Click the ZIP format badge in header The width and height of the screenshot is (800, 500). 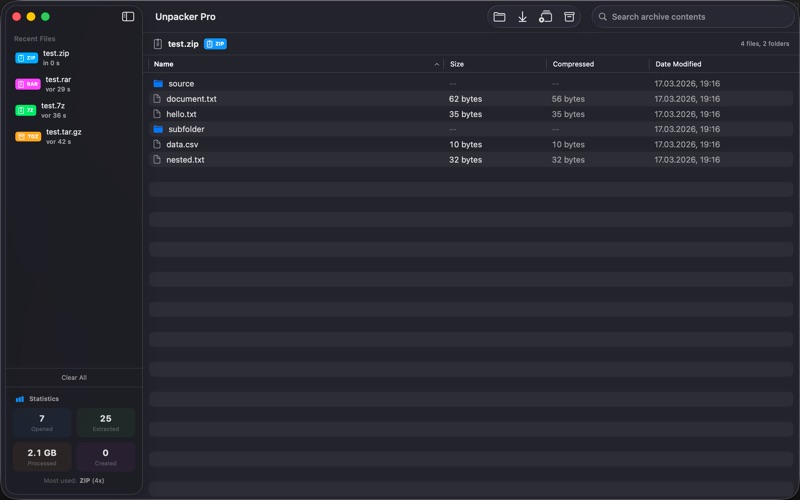point(215,44)
